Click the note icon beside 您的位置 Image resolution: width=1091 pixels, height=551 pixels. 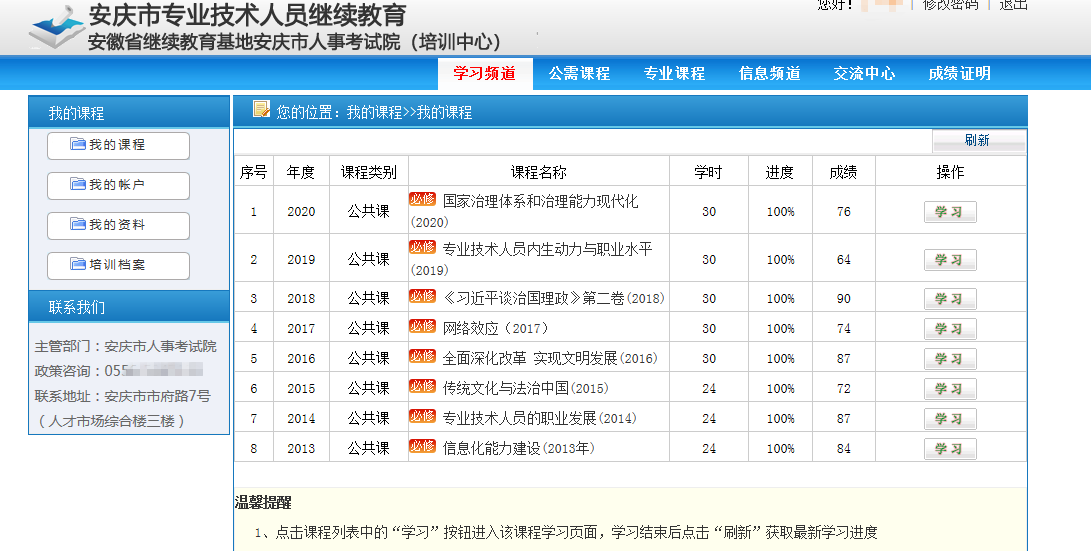click(x=261, y=110)
